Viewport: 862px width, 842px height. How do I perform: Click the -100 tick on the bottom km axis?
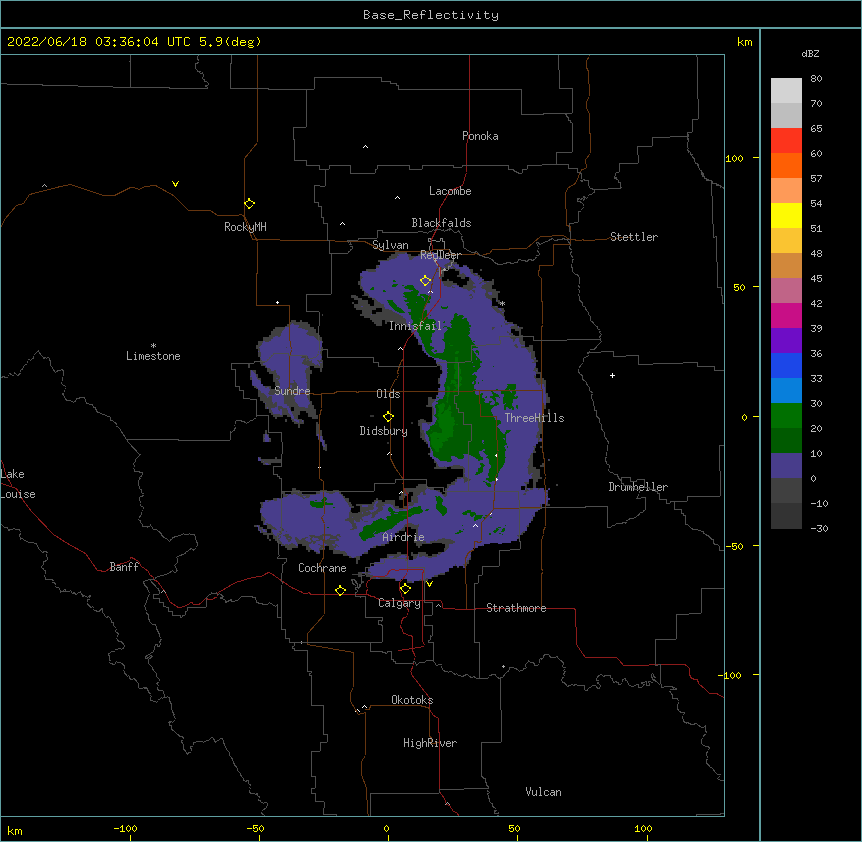pos(125,828)
